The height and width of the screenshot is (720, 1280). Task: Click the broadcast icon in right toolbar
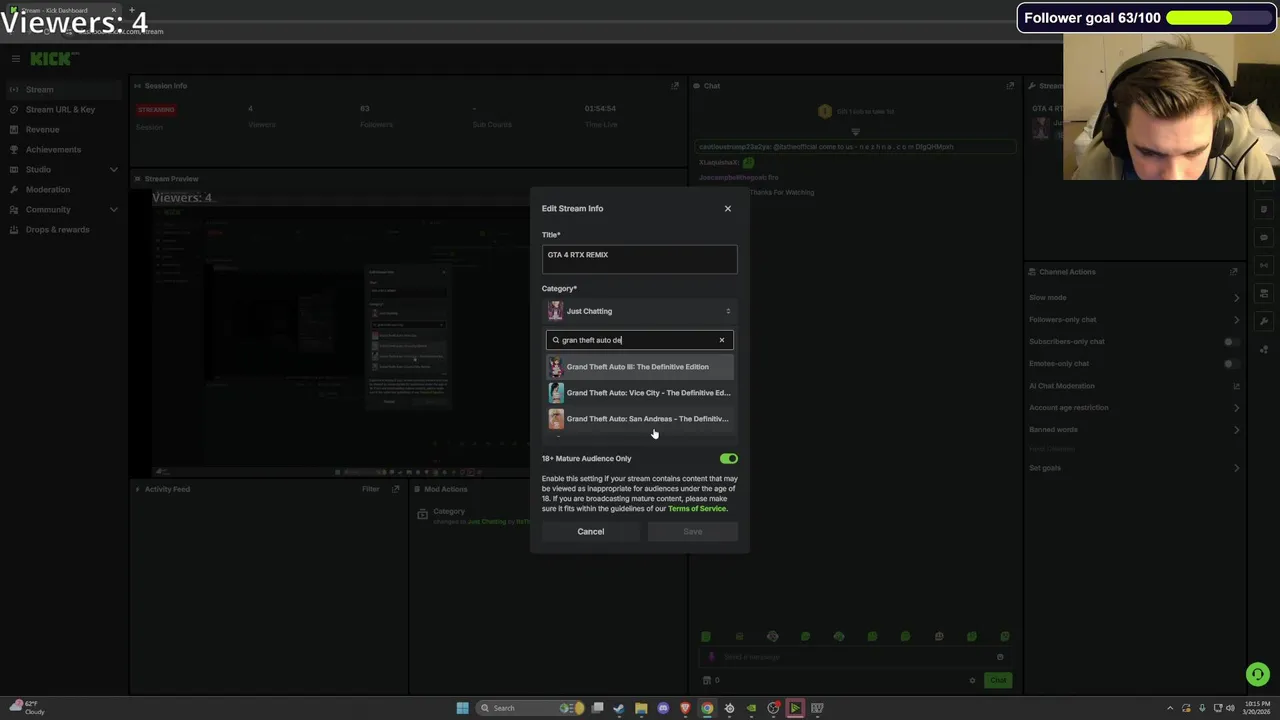(x=1264, y=266)
